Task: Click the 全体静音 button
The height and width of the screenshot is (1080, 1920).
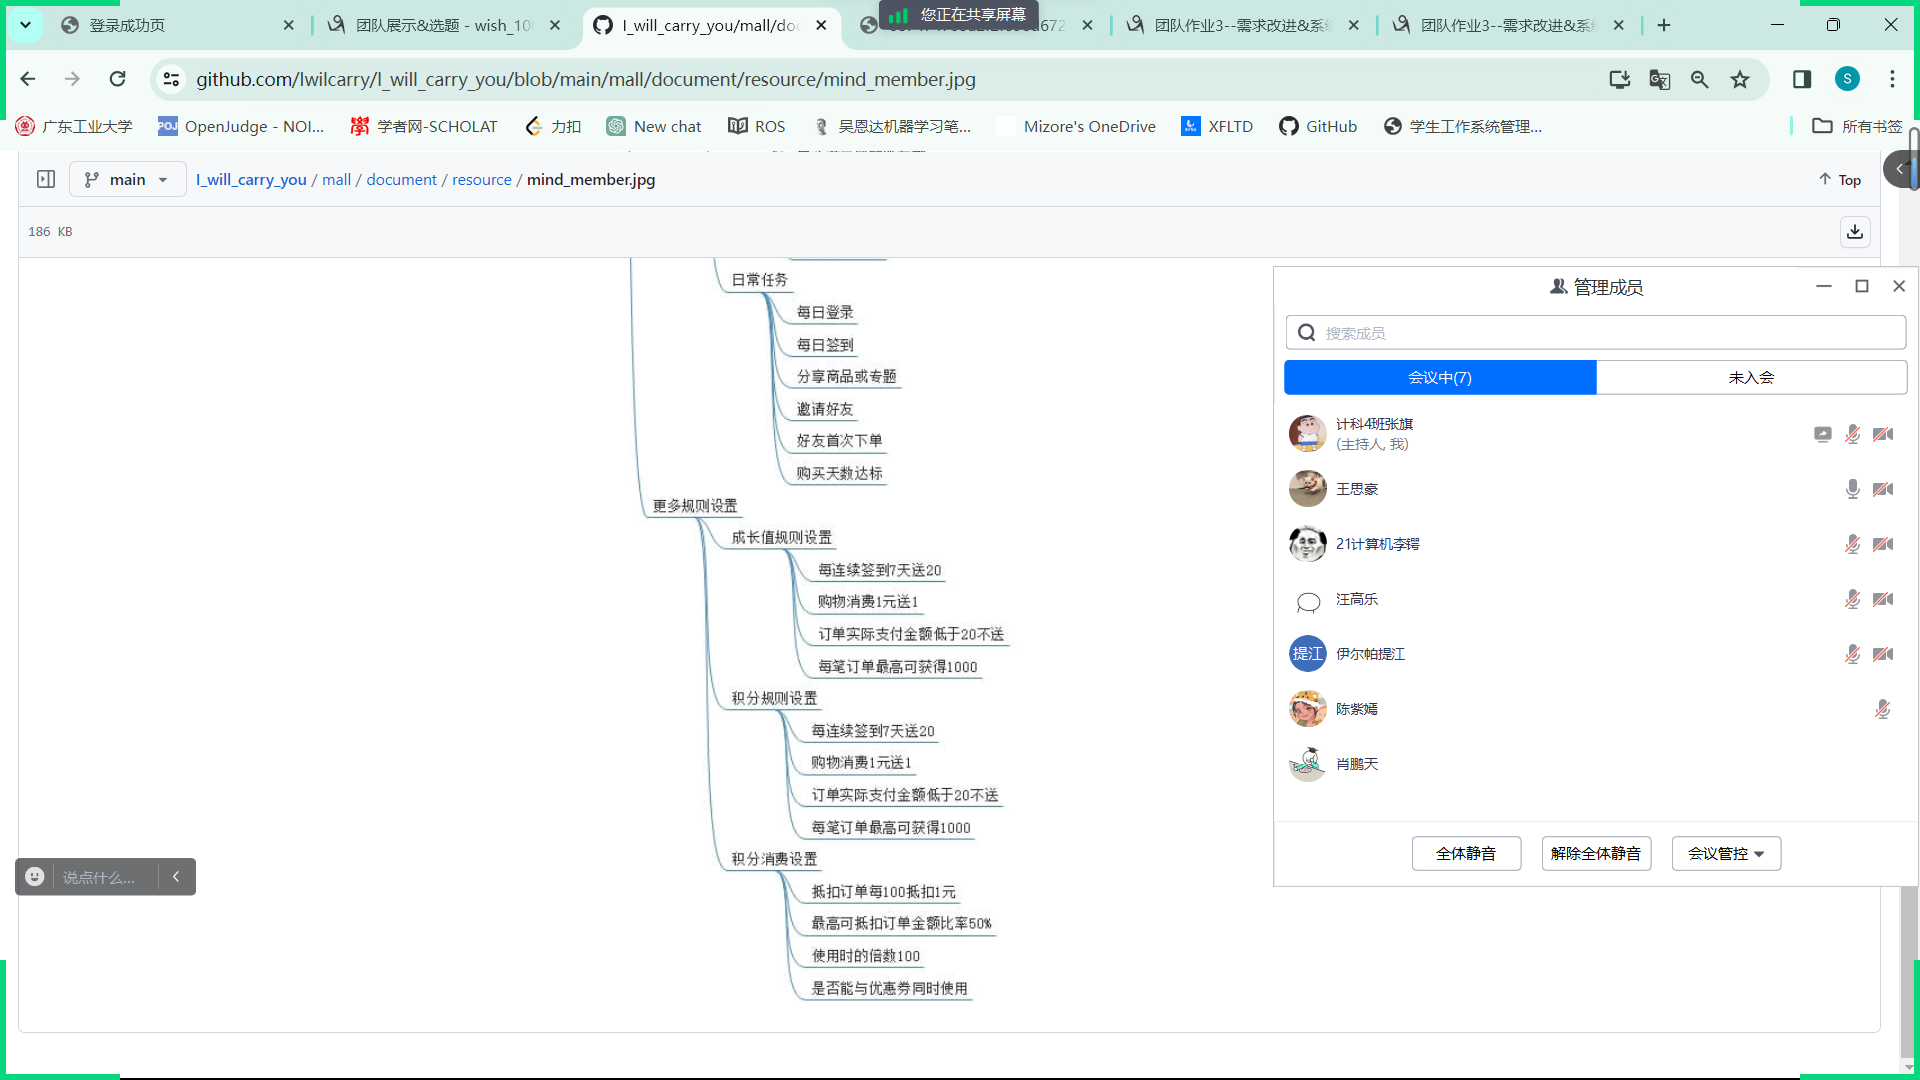Action: pyautogui.click(x=1466, y=853)
